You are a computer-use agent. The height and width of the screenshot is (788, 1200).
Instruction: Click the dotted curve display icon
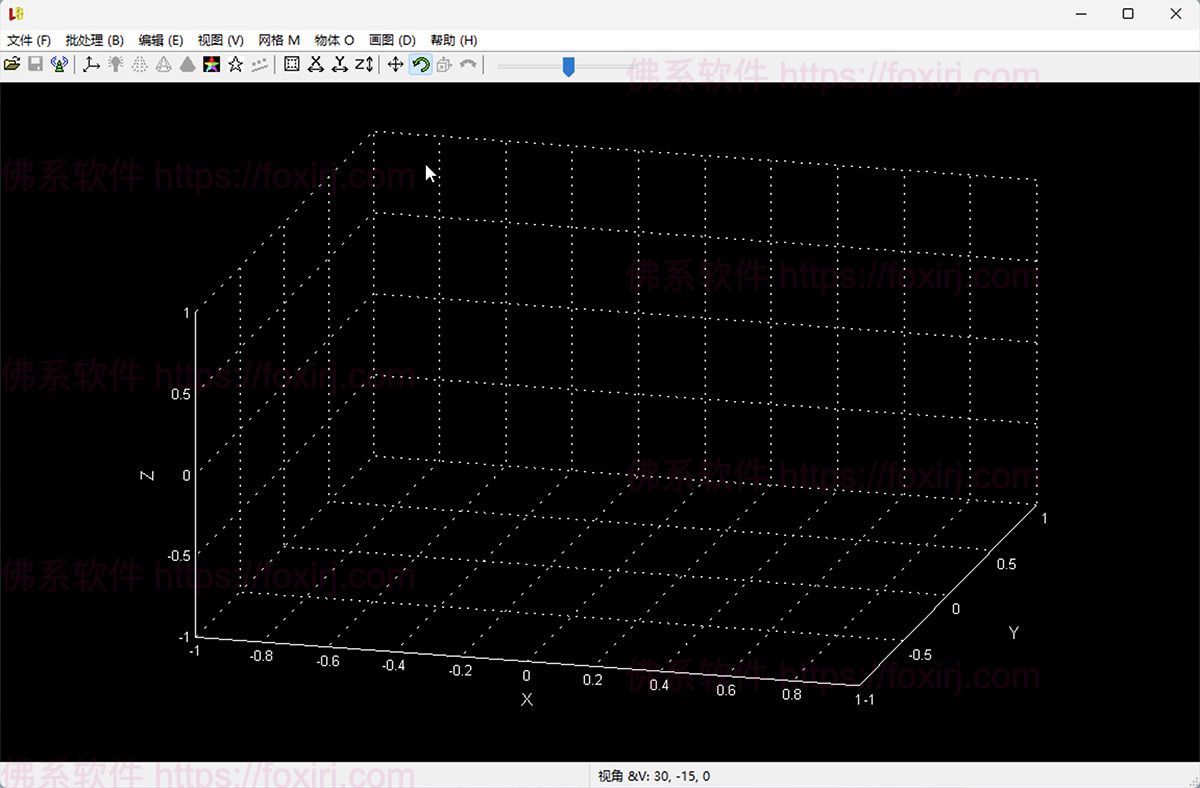click(258, 64)
